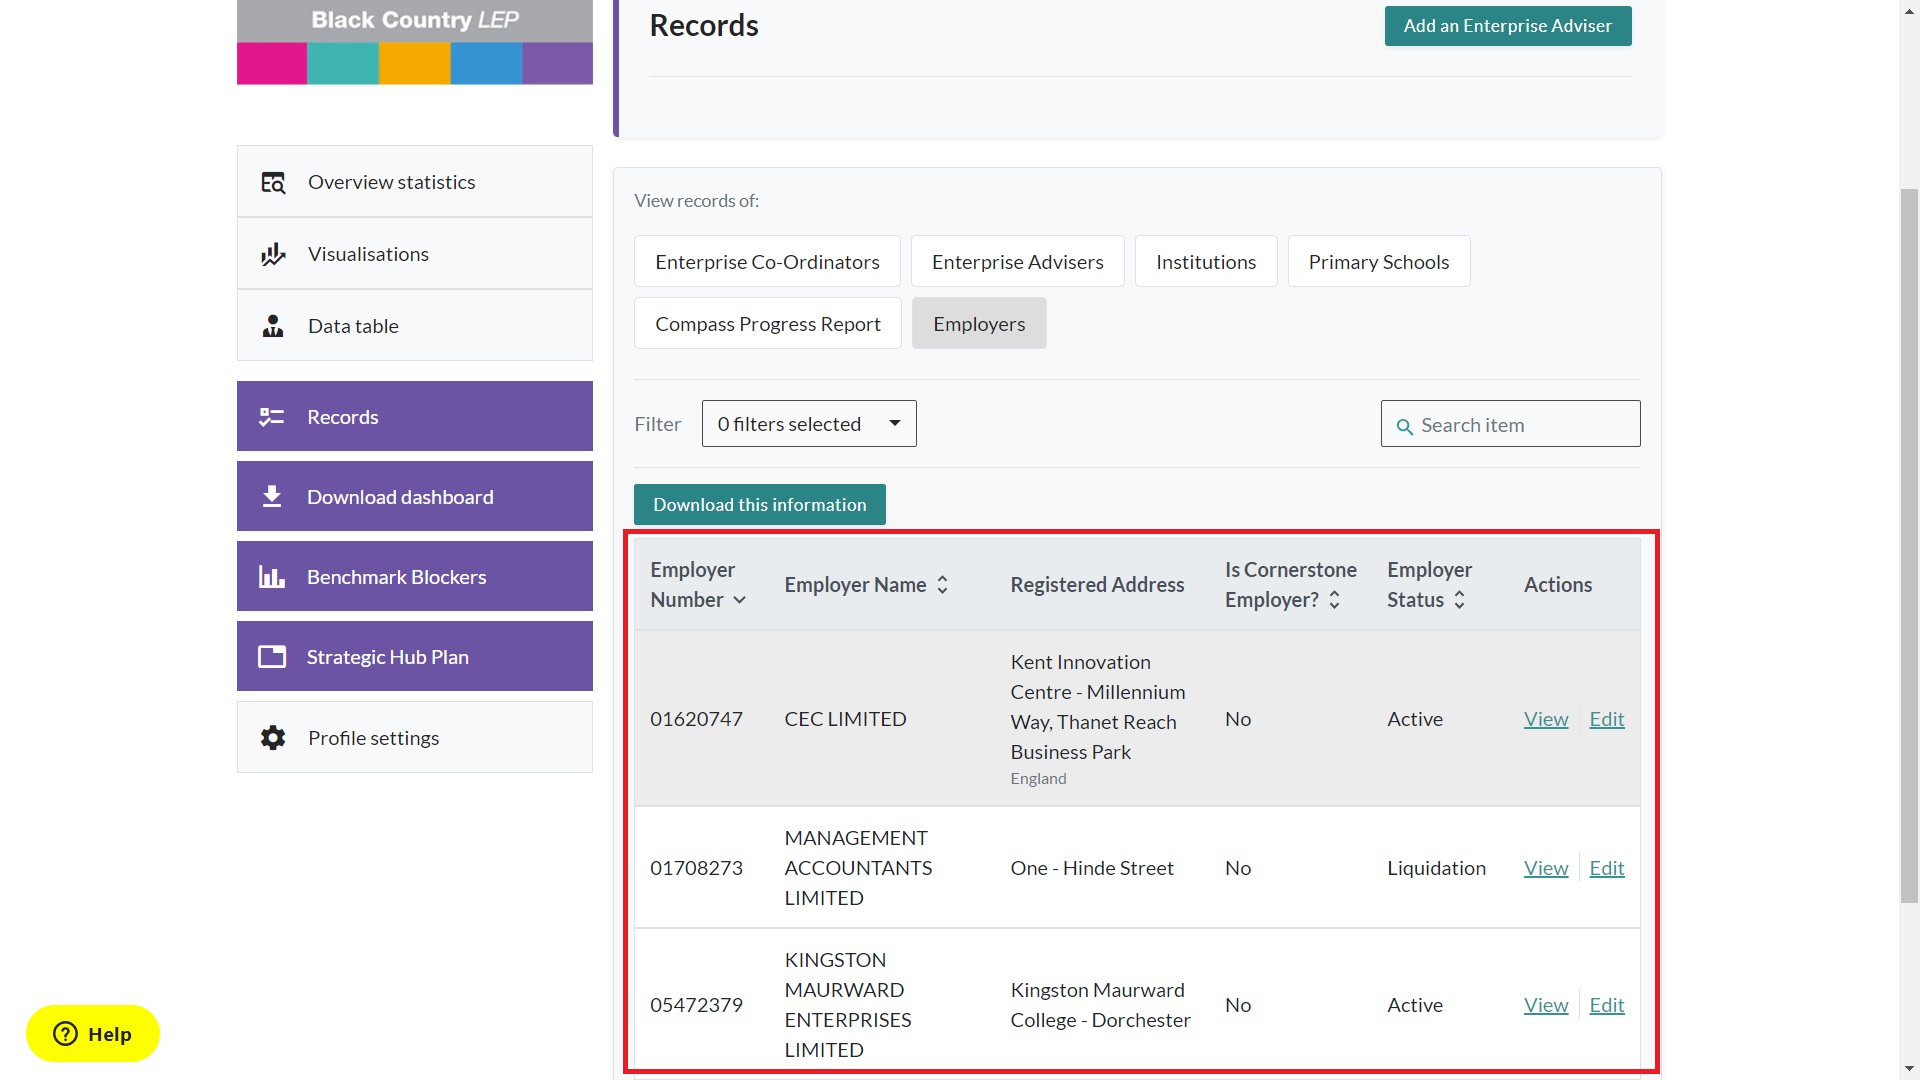Edit CEC LIMITED record
This screenshot has width=1920, height=1080.
tap(1607, 719)
